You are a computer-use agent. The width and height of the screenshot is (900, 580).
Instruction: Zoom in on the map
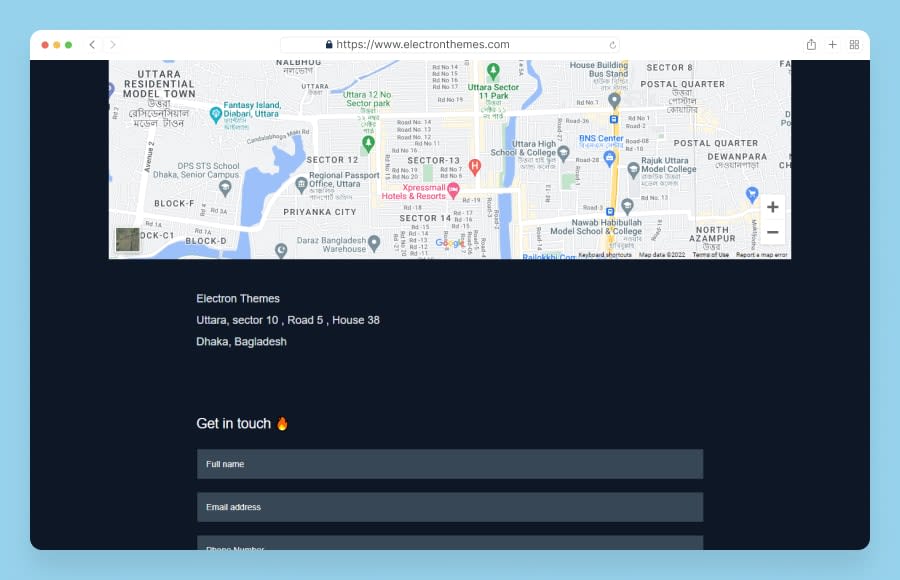click(x=773, y=207)
